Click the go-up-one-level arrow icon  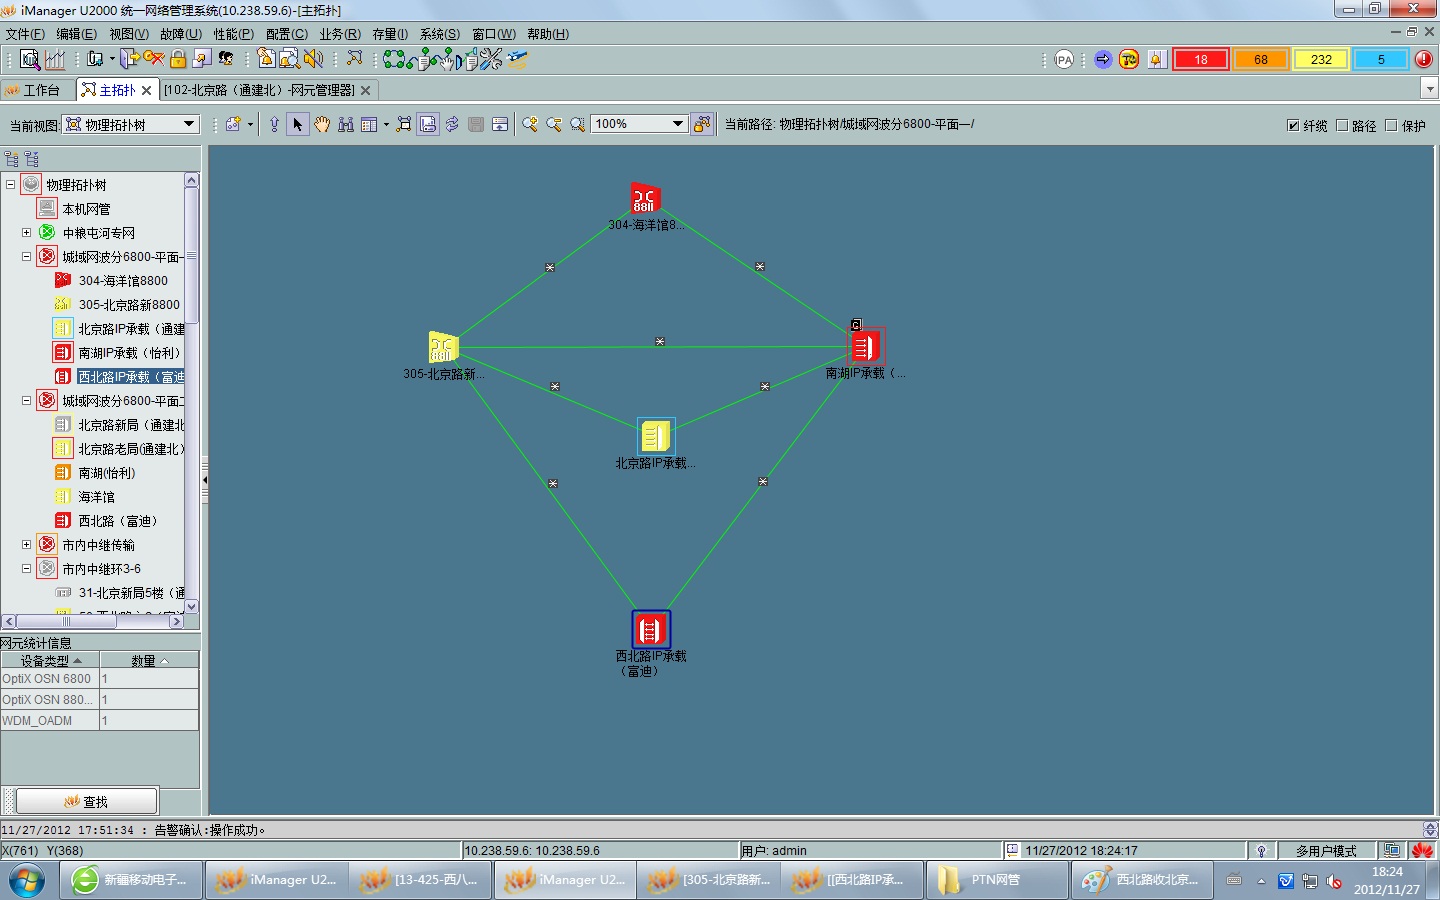coord(274,124)
